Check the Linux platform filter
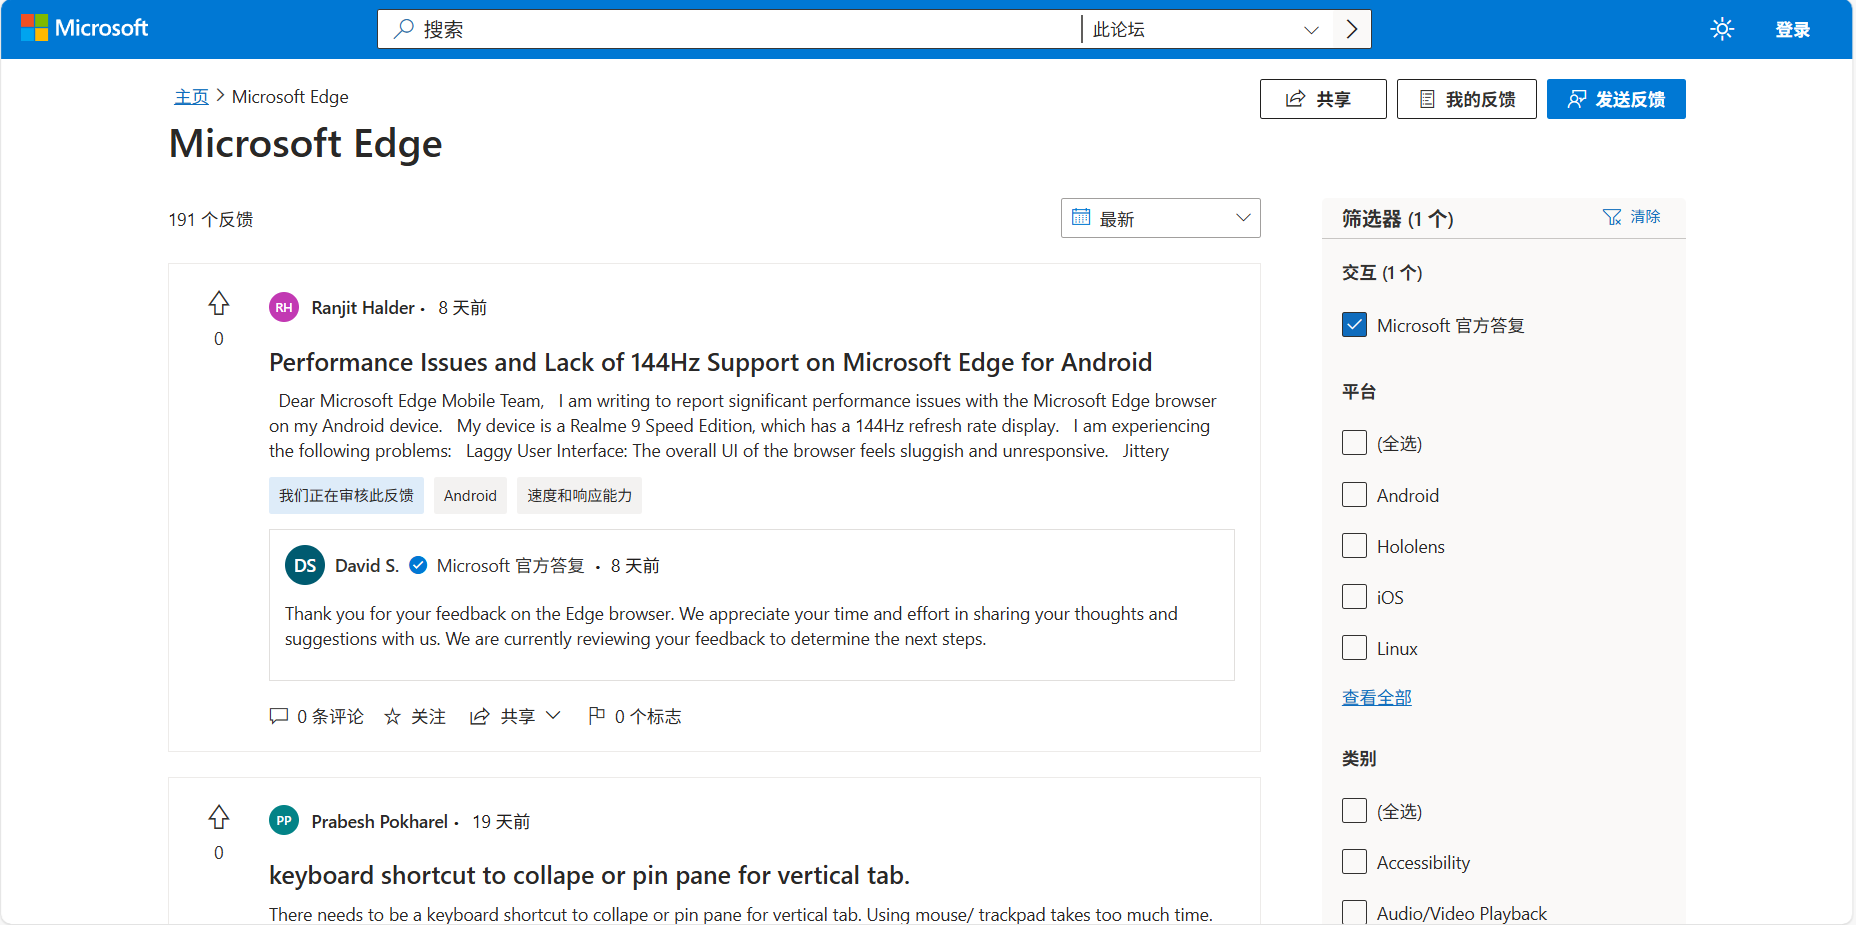The width and height of the screenshot is (1856, 925). pyautogui.click(x=1354, y=648)
